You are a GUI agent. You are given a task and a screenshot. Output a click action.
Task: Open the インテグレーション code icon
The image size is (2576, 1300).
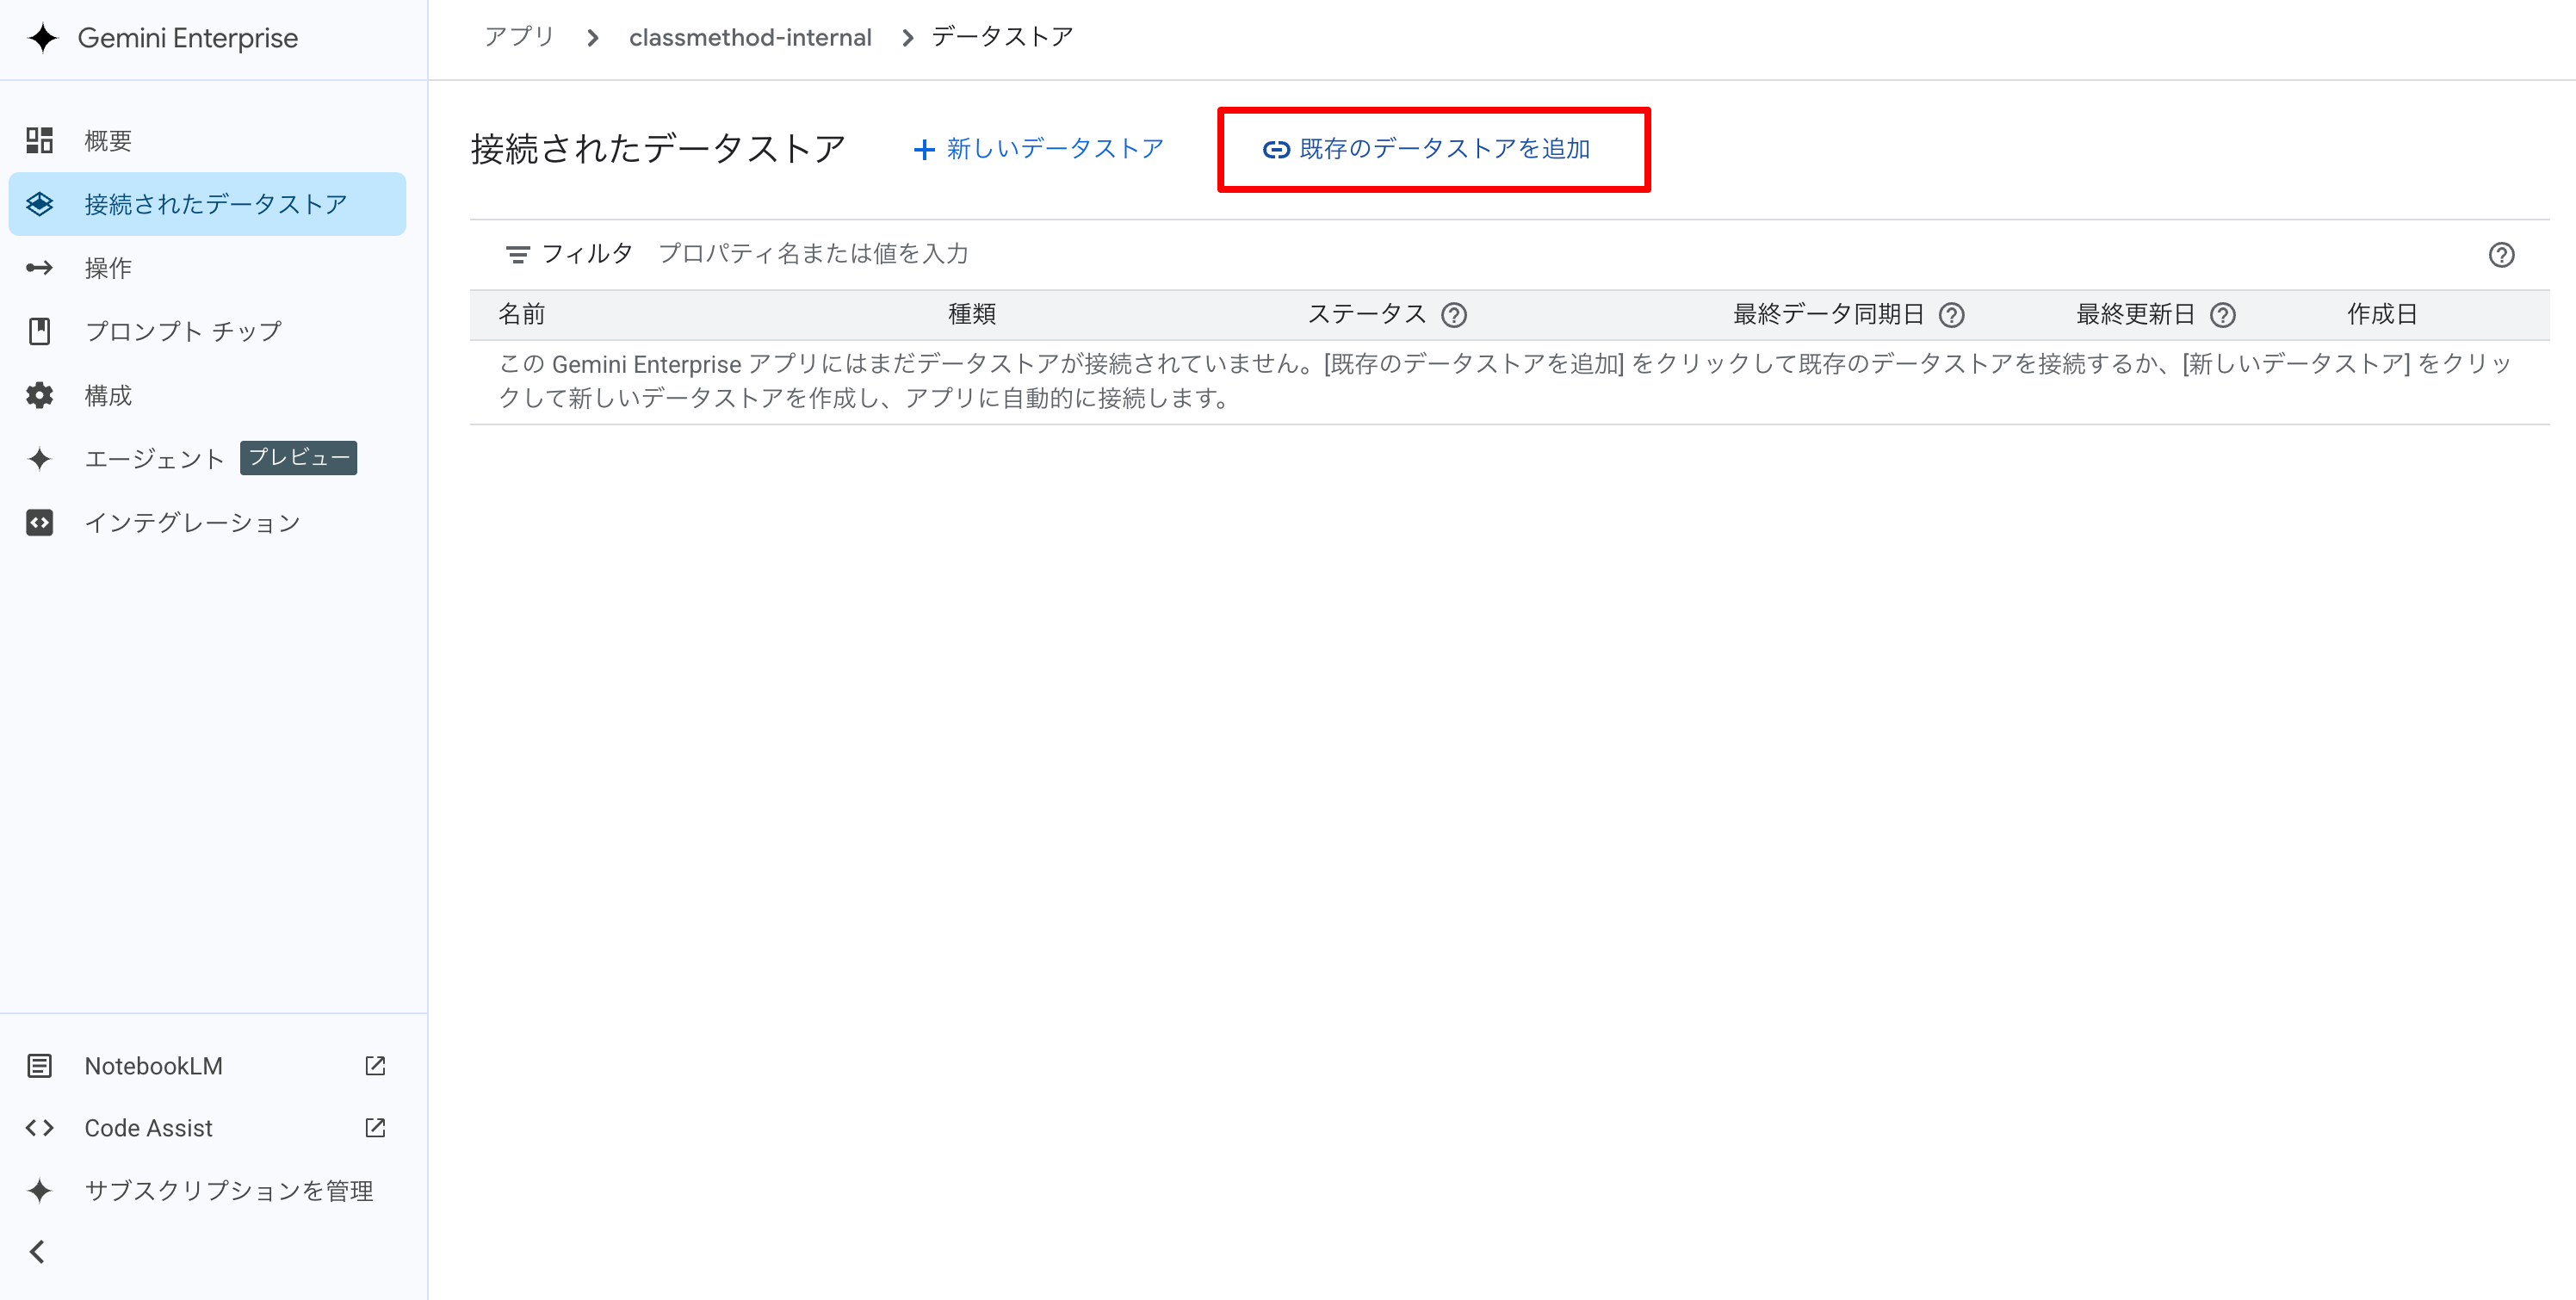(x=39, y=521)
